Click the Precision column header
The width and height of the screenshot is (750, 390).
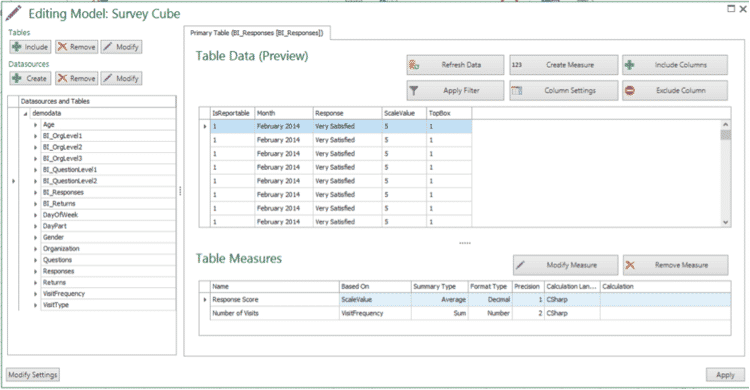[x=528, y=287]
